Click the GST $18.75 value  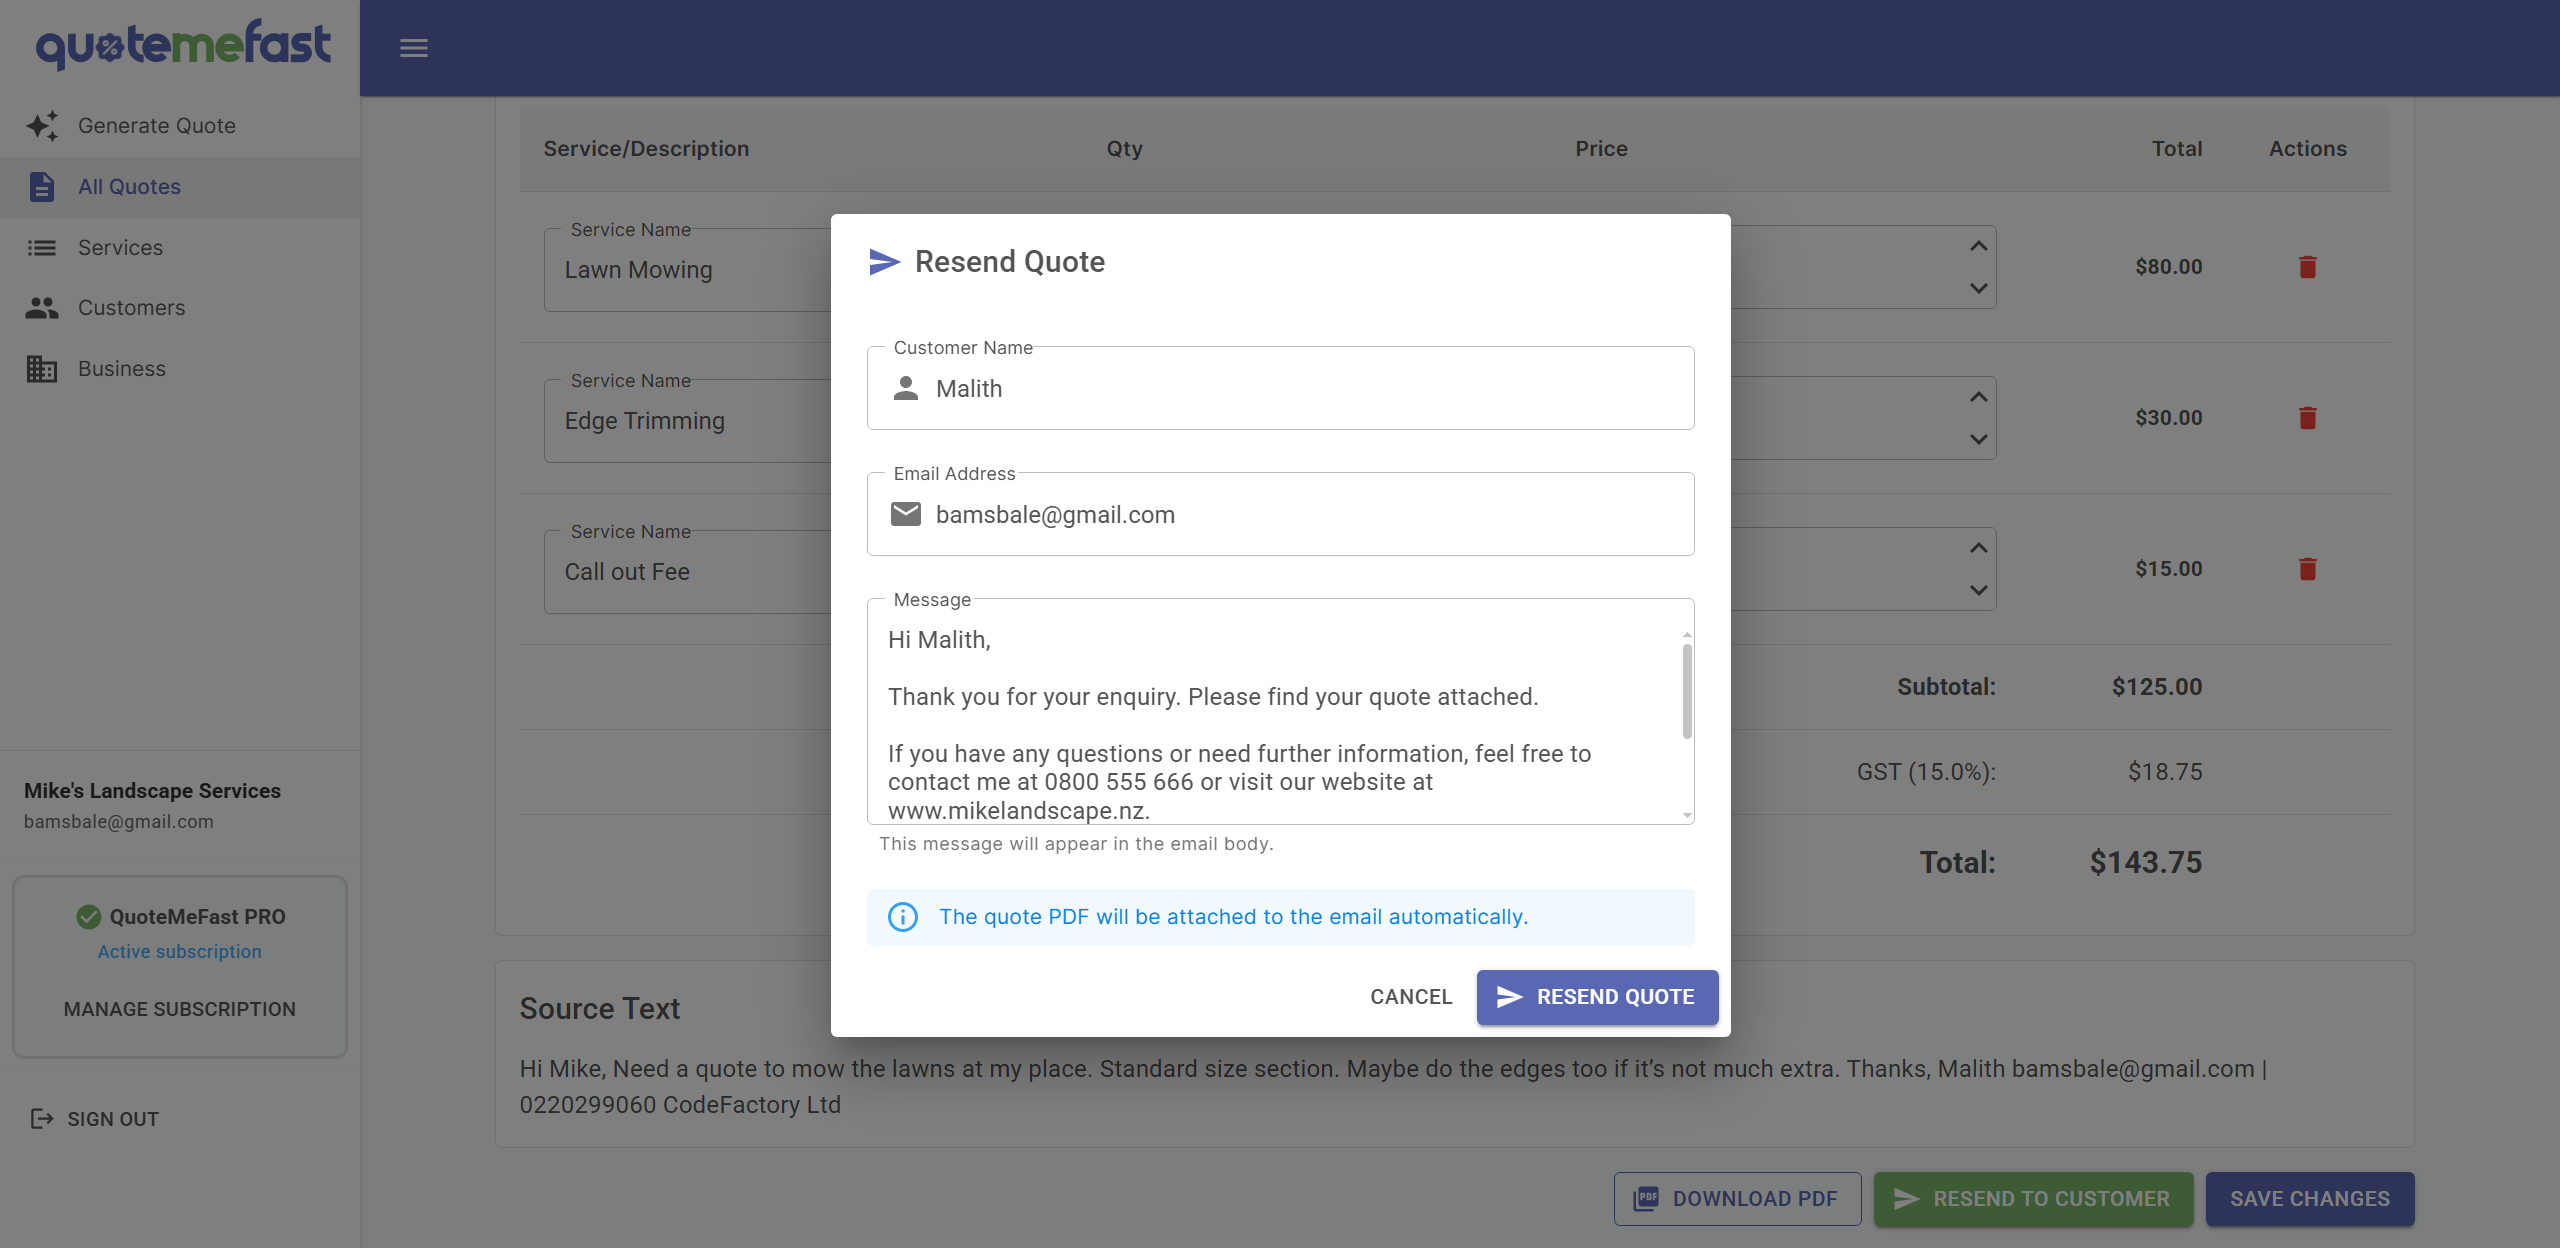pyautogui.click(x=2165, y=772)
